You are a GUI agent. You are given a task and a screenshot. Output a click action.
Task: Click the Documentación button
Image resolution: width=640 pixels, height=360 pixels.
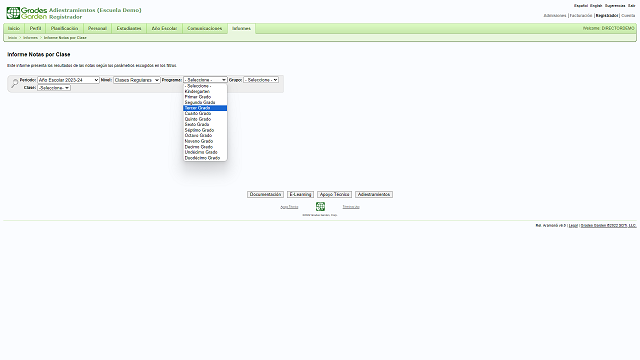(265, 195)
